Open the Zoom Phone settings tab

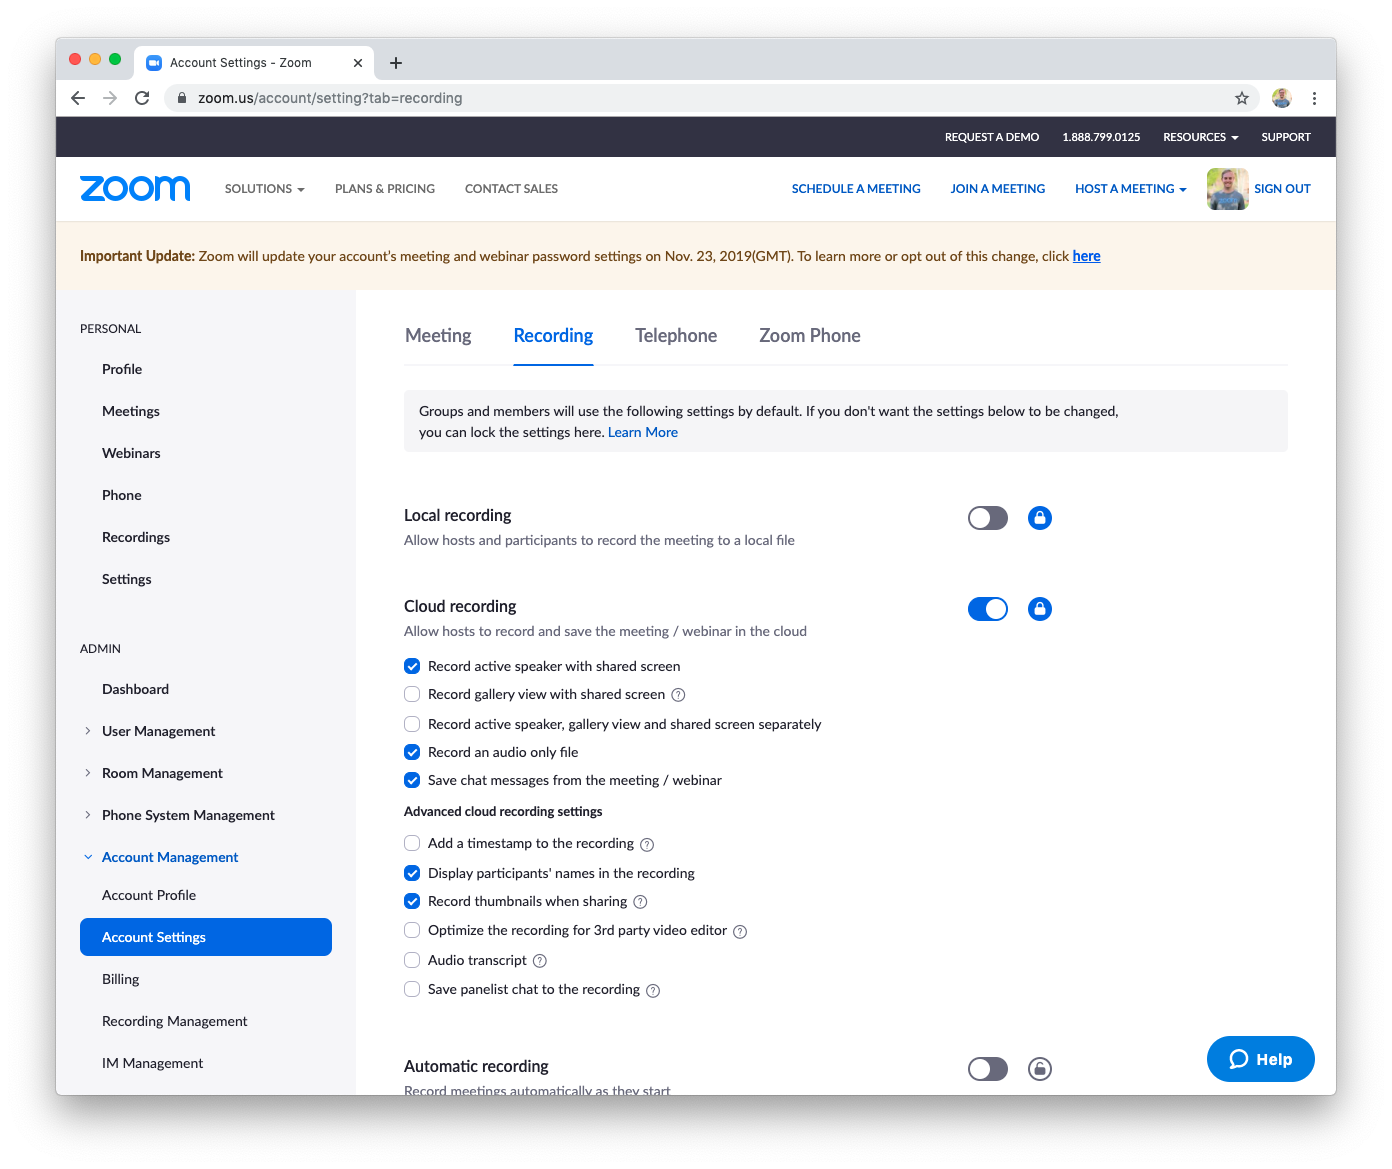(x=810, y=336)
